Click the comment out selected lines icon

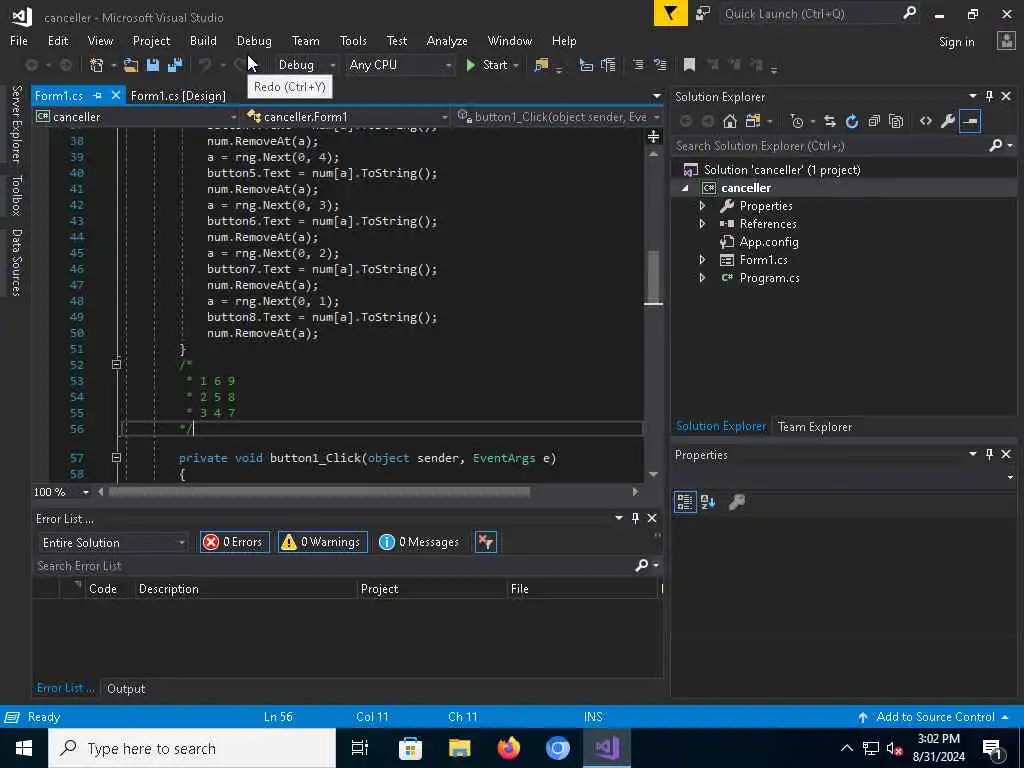coord(638,65)
